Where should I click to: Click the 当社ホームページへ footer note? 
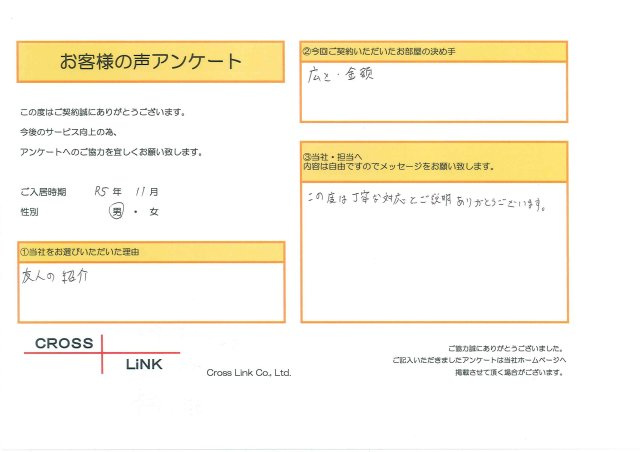[x=479, y=360]
